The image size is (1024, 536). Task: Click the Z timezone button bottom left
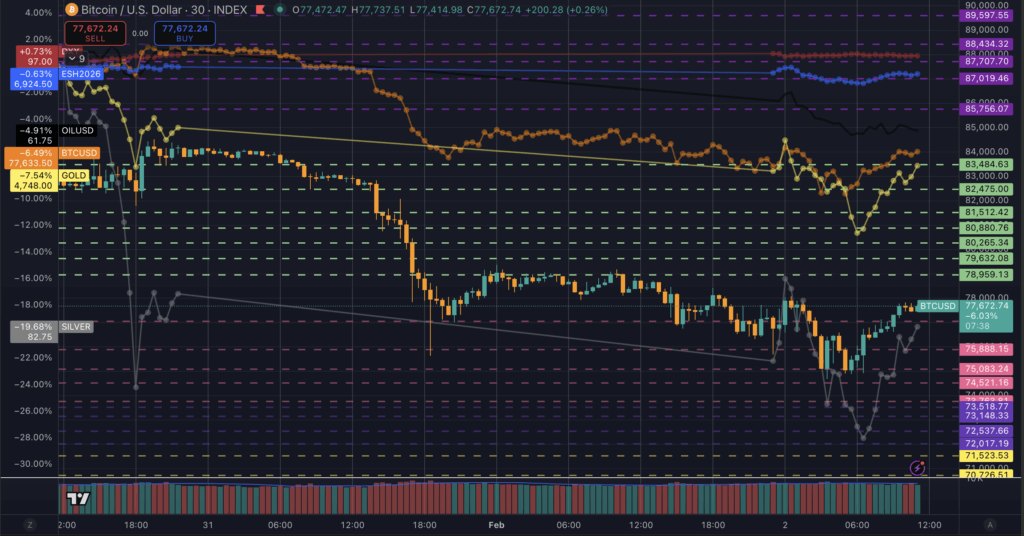pos(30,524)
